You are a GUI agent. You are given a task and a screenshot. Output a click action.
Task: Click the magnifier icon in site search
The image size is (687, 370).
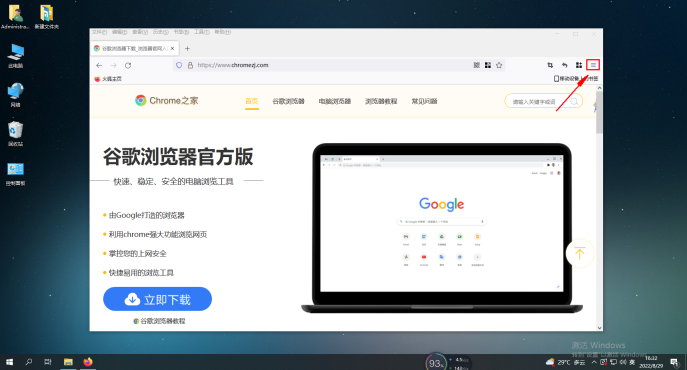coord(574,101)
